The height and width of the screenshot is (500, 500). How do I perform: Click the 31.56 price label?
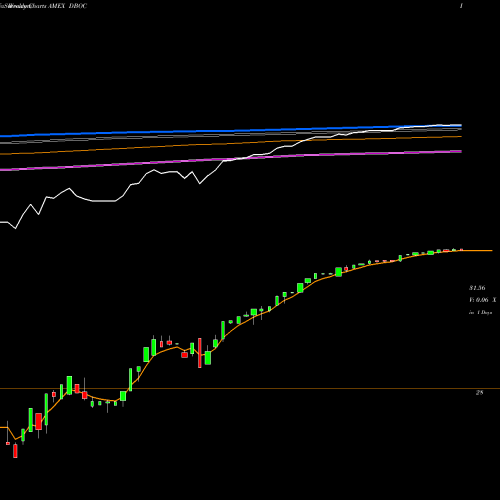coord(477,288)
